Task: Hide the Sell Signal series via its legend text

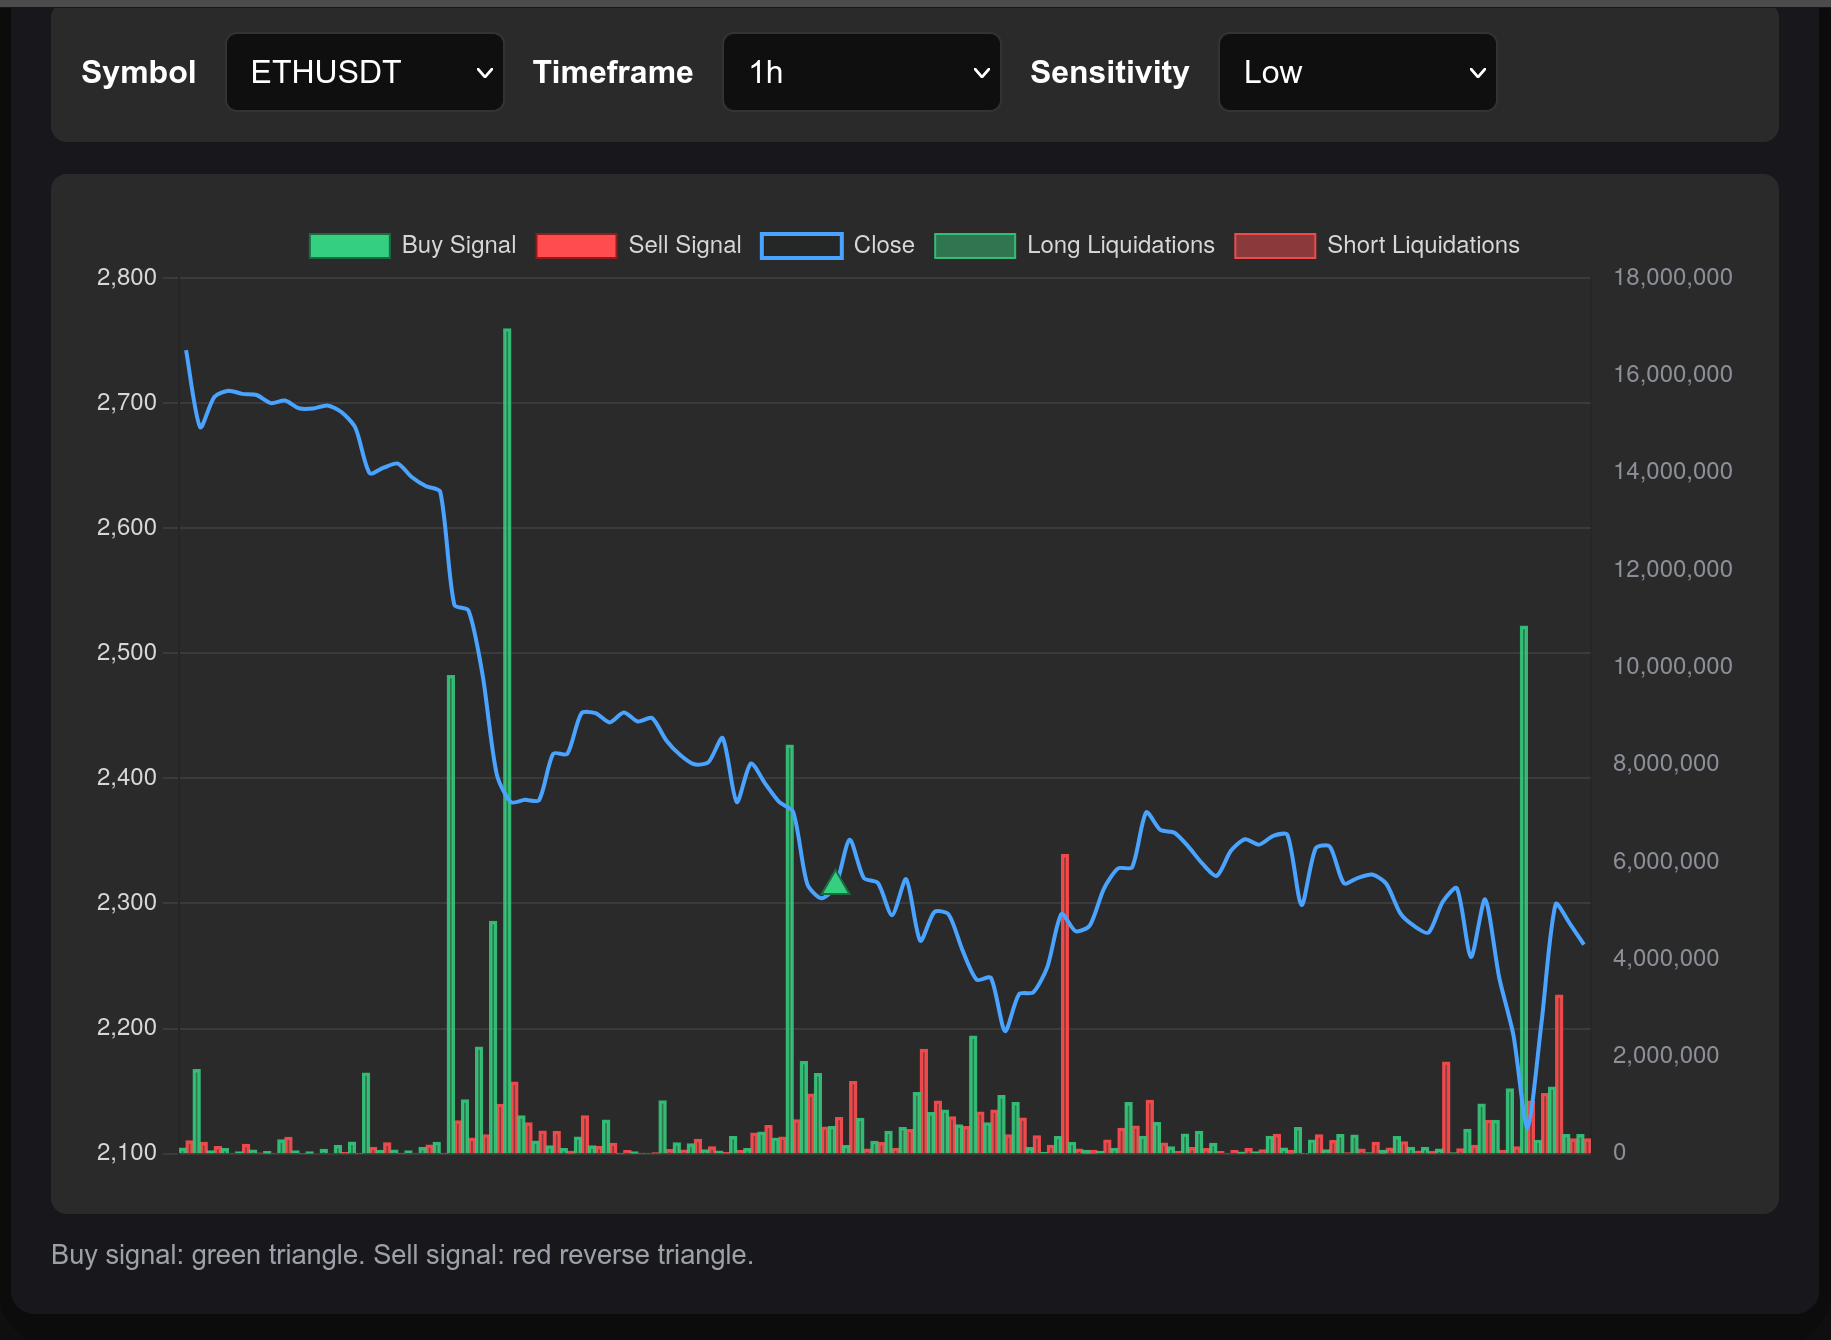Action: point(684,246)
